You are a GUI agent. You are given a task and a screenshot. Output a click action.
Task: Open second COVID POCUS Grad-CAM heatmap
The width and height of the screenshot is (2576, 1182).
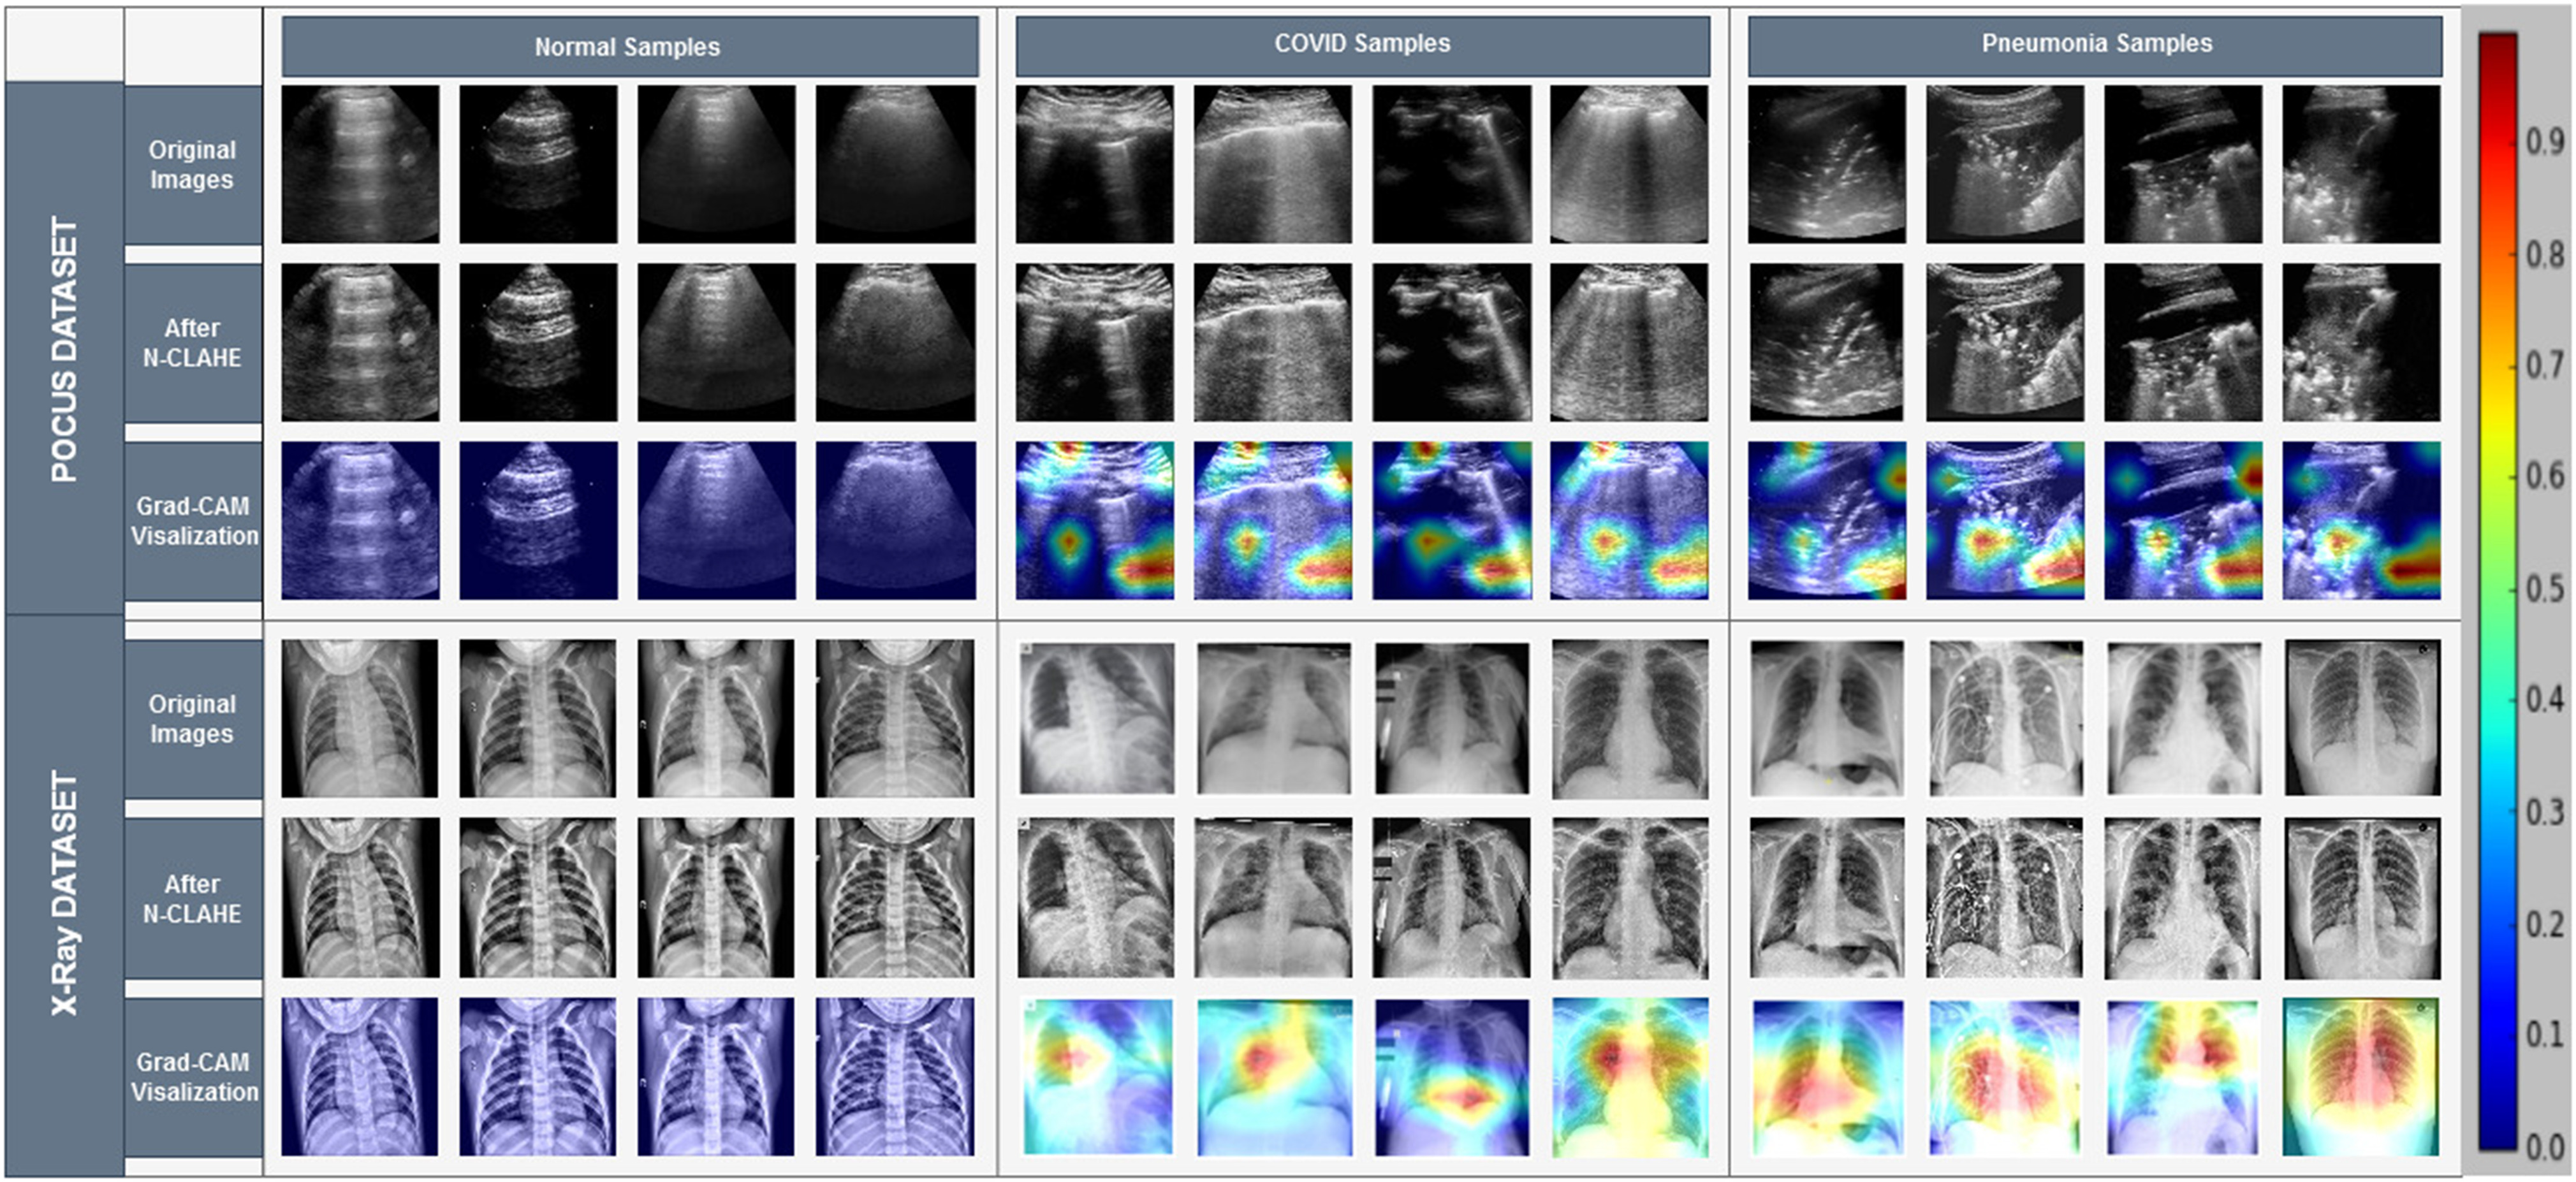(1273, 520)
